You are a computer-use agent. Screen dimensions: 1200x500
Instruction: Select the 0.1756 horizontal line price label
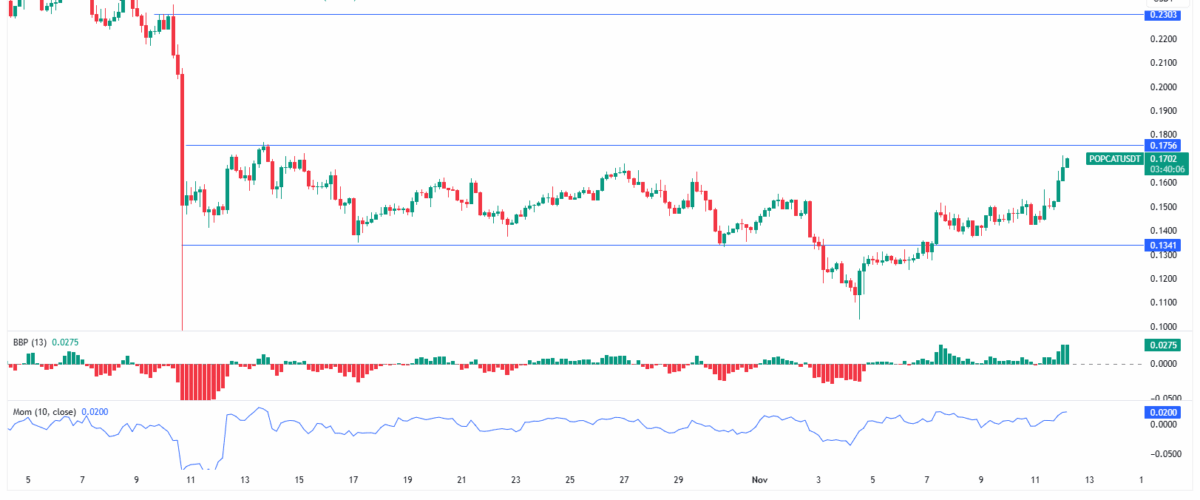tap(1163, 146)
